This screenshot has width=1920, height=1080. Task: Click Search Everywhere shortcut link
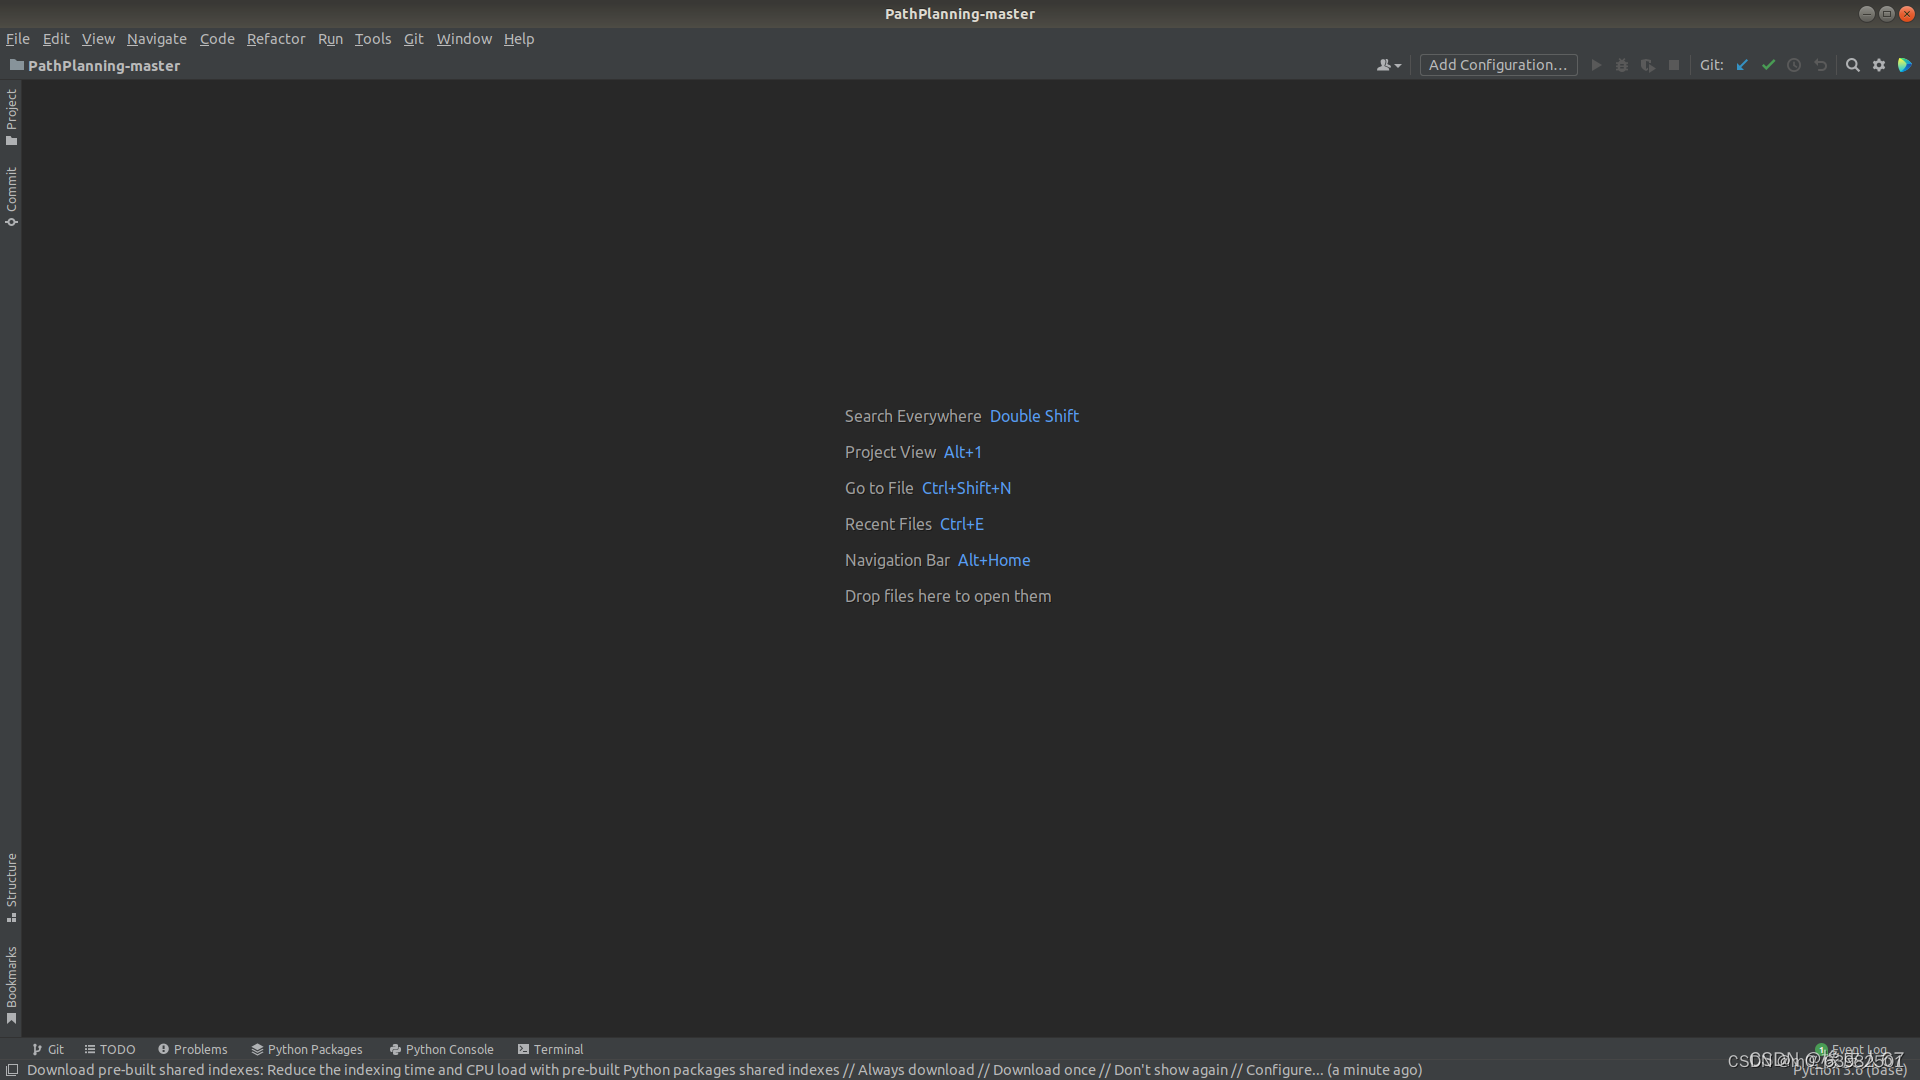1035,415
